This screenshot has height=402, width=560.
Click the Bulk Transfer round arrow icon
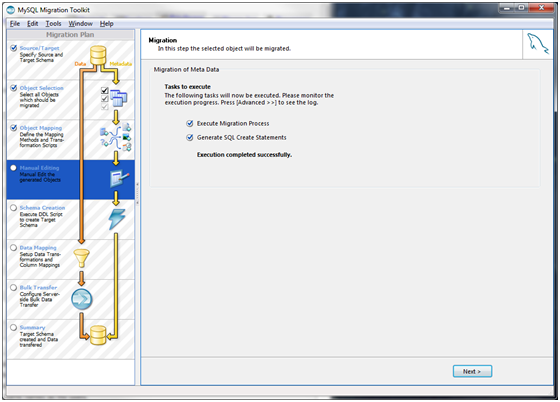82,299
